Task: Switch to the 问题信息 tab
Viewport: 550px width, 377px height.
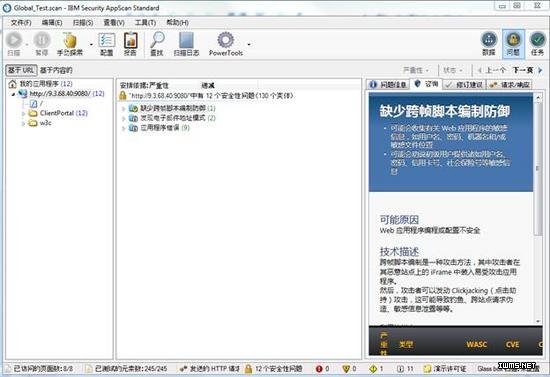Action: (x=388, y=85)
